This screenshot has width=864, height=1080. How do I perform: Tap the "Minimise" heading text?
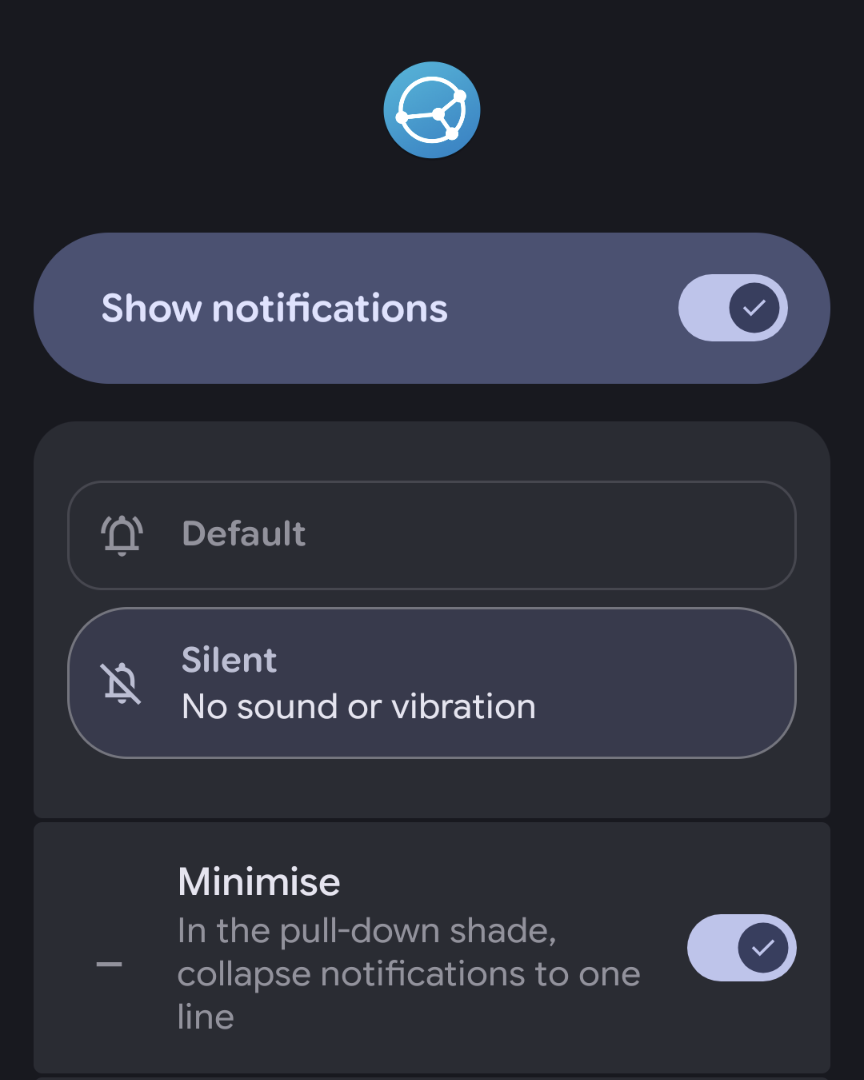(259, 882)
